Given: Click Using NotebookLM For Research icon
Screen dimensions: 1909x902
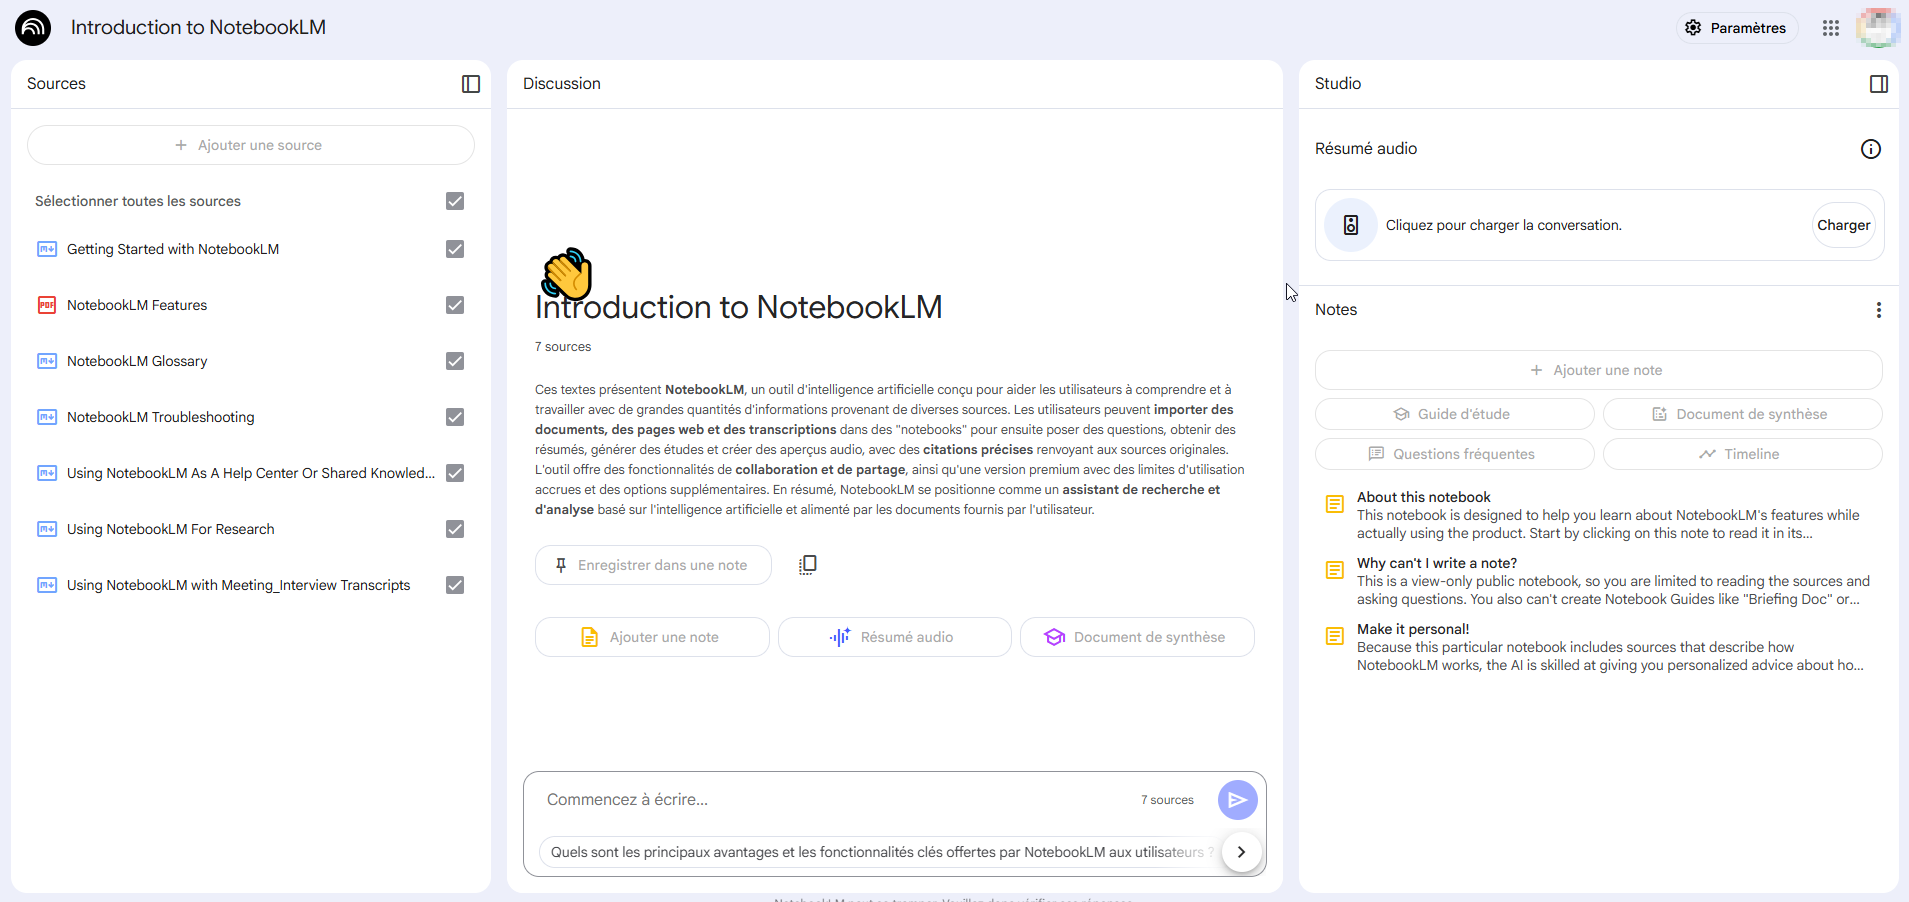Looking at the screenshot, I should [47, 529].
